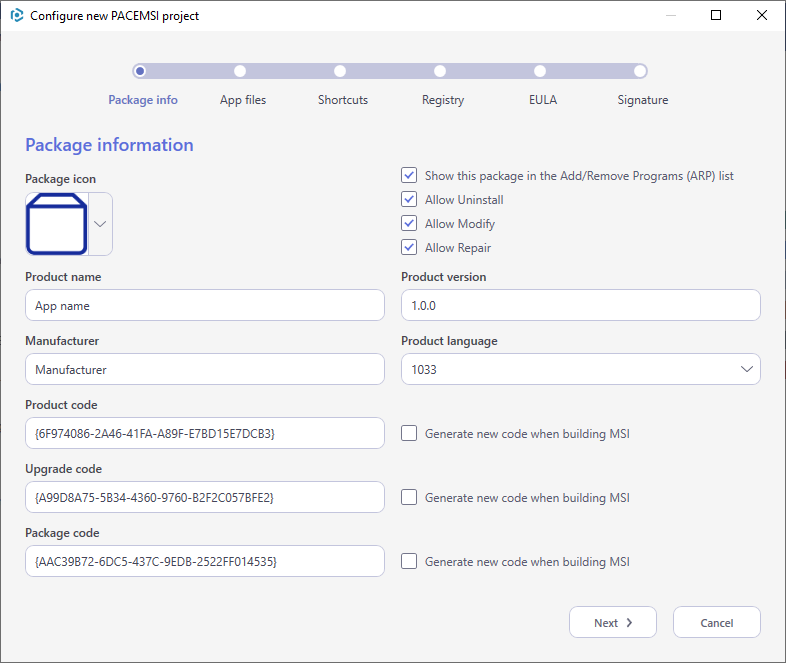786x663 pixels.
Task: Focus the Manufacturer input field
Action: tap(205, 369)
